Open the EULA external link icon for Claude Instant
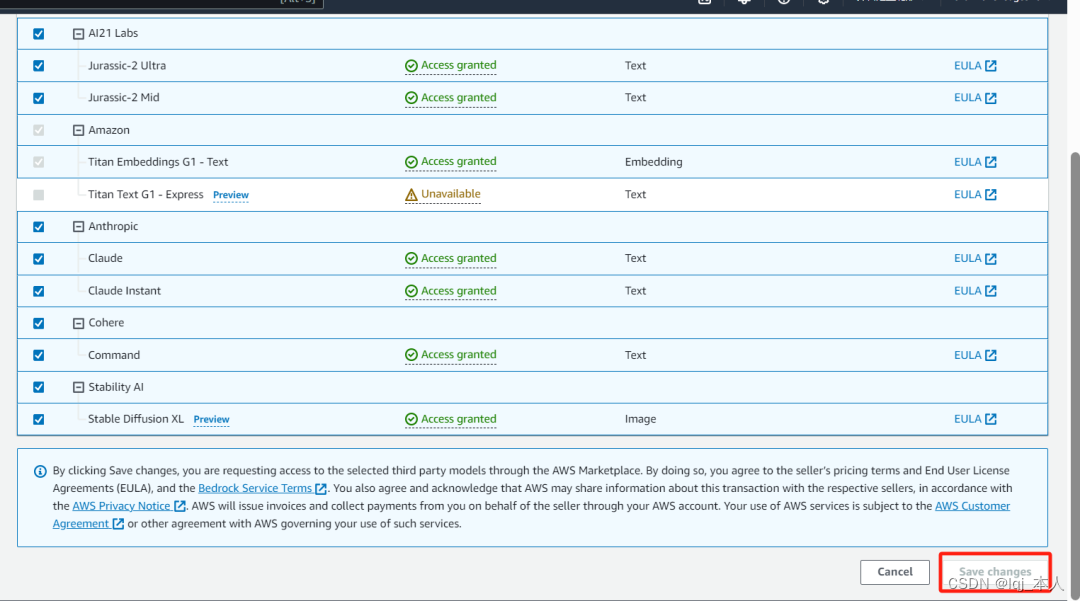 click(x=990, y=291)
